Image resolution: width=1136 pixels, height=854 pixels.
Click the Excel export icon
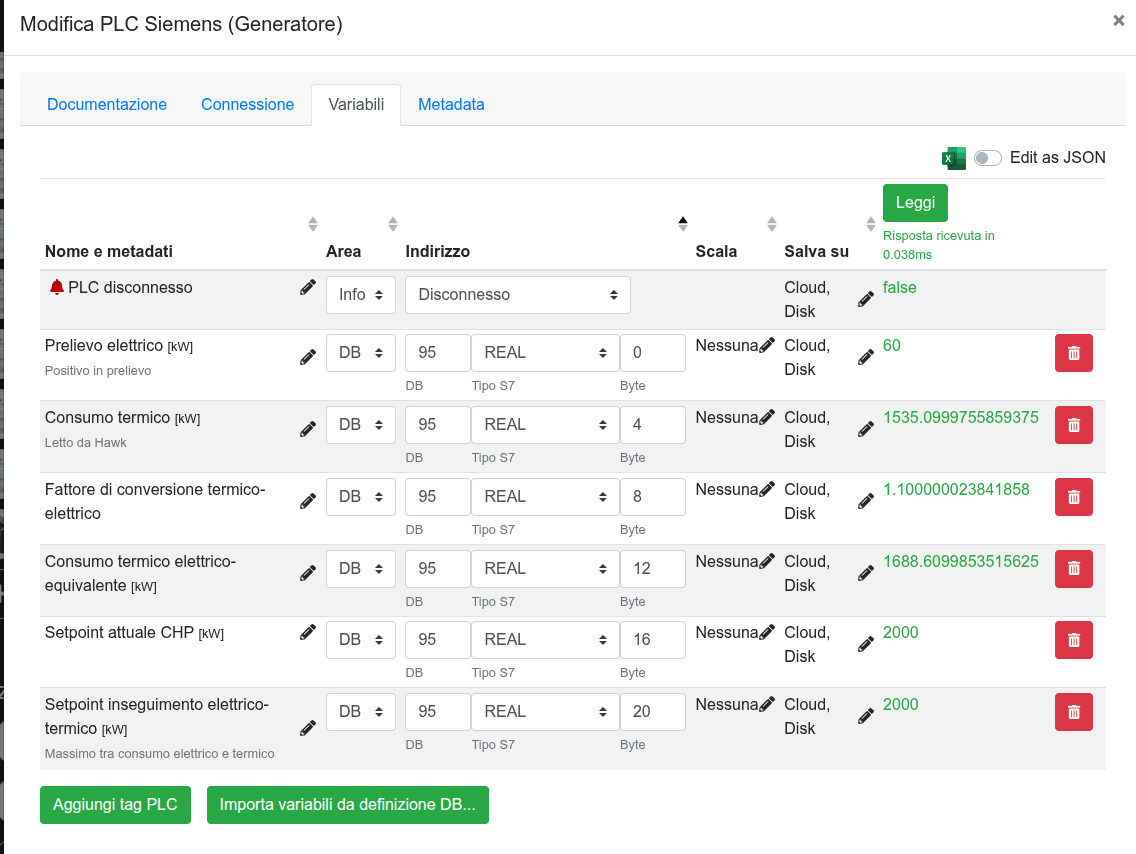pos(953,158)
